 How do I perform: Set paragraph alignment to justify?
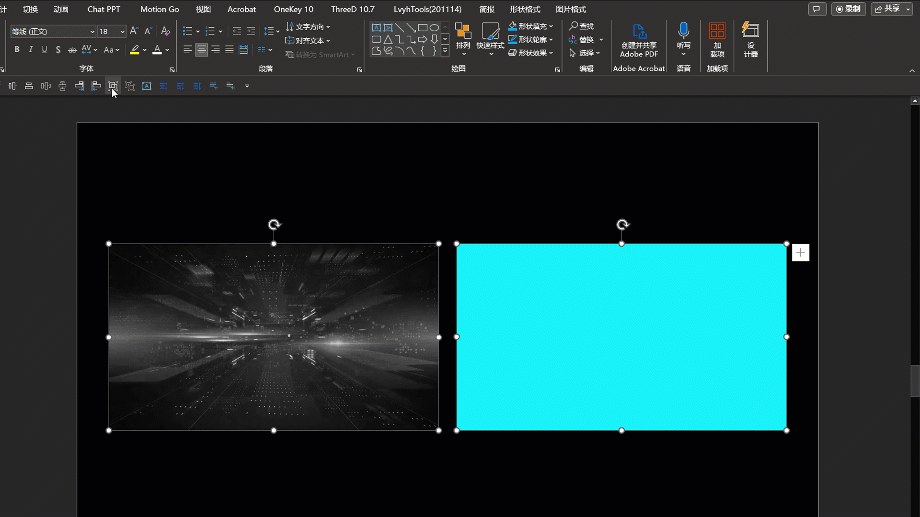tap(229, 50)
